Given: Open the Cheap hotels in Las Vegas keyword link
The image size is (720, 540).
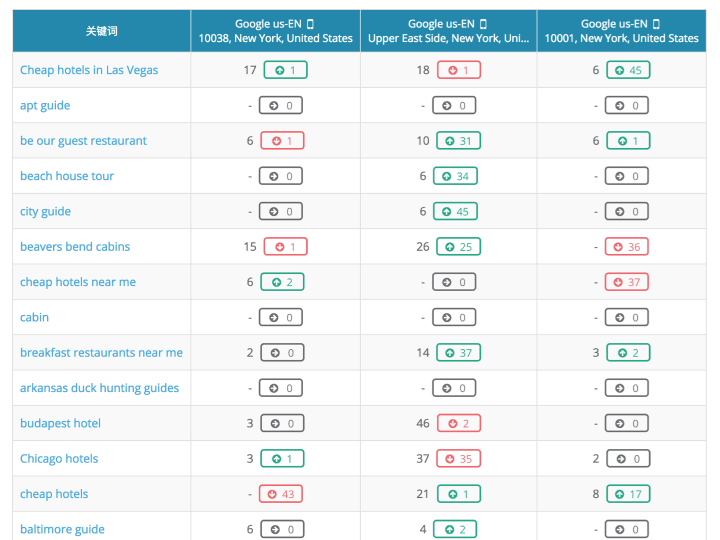Looking at the screenshot, I should (89, 70).
